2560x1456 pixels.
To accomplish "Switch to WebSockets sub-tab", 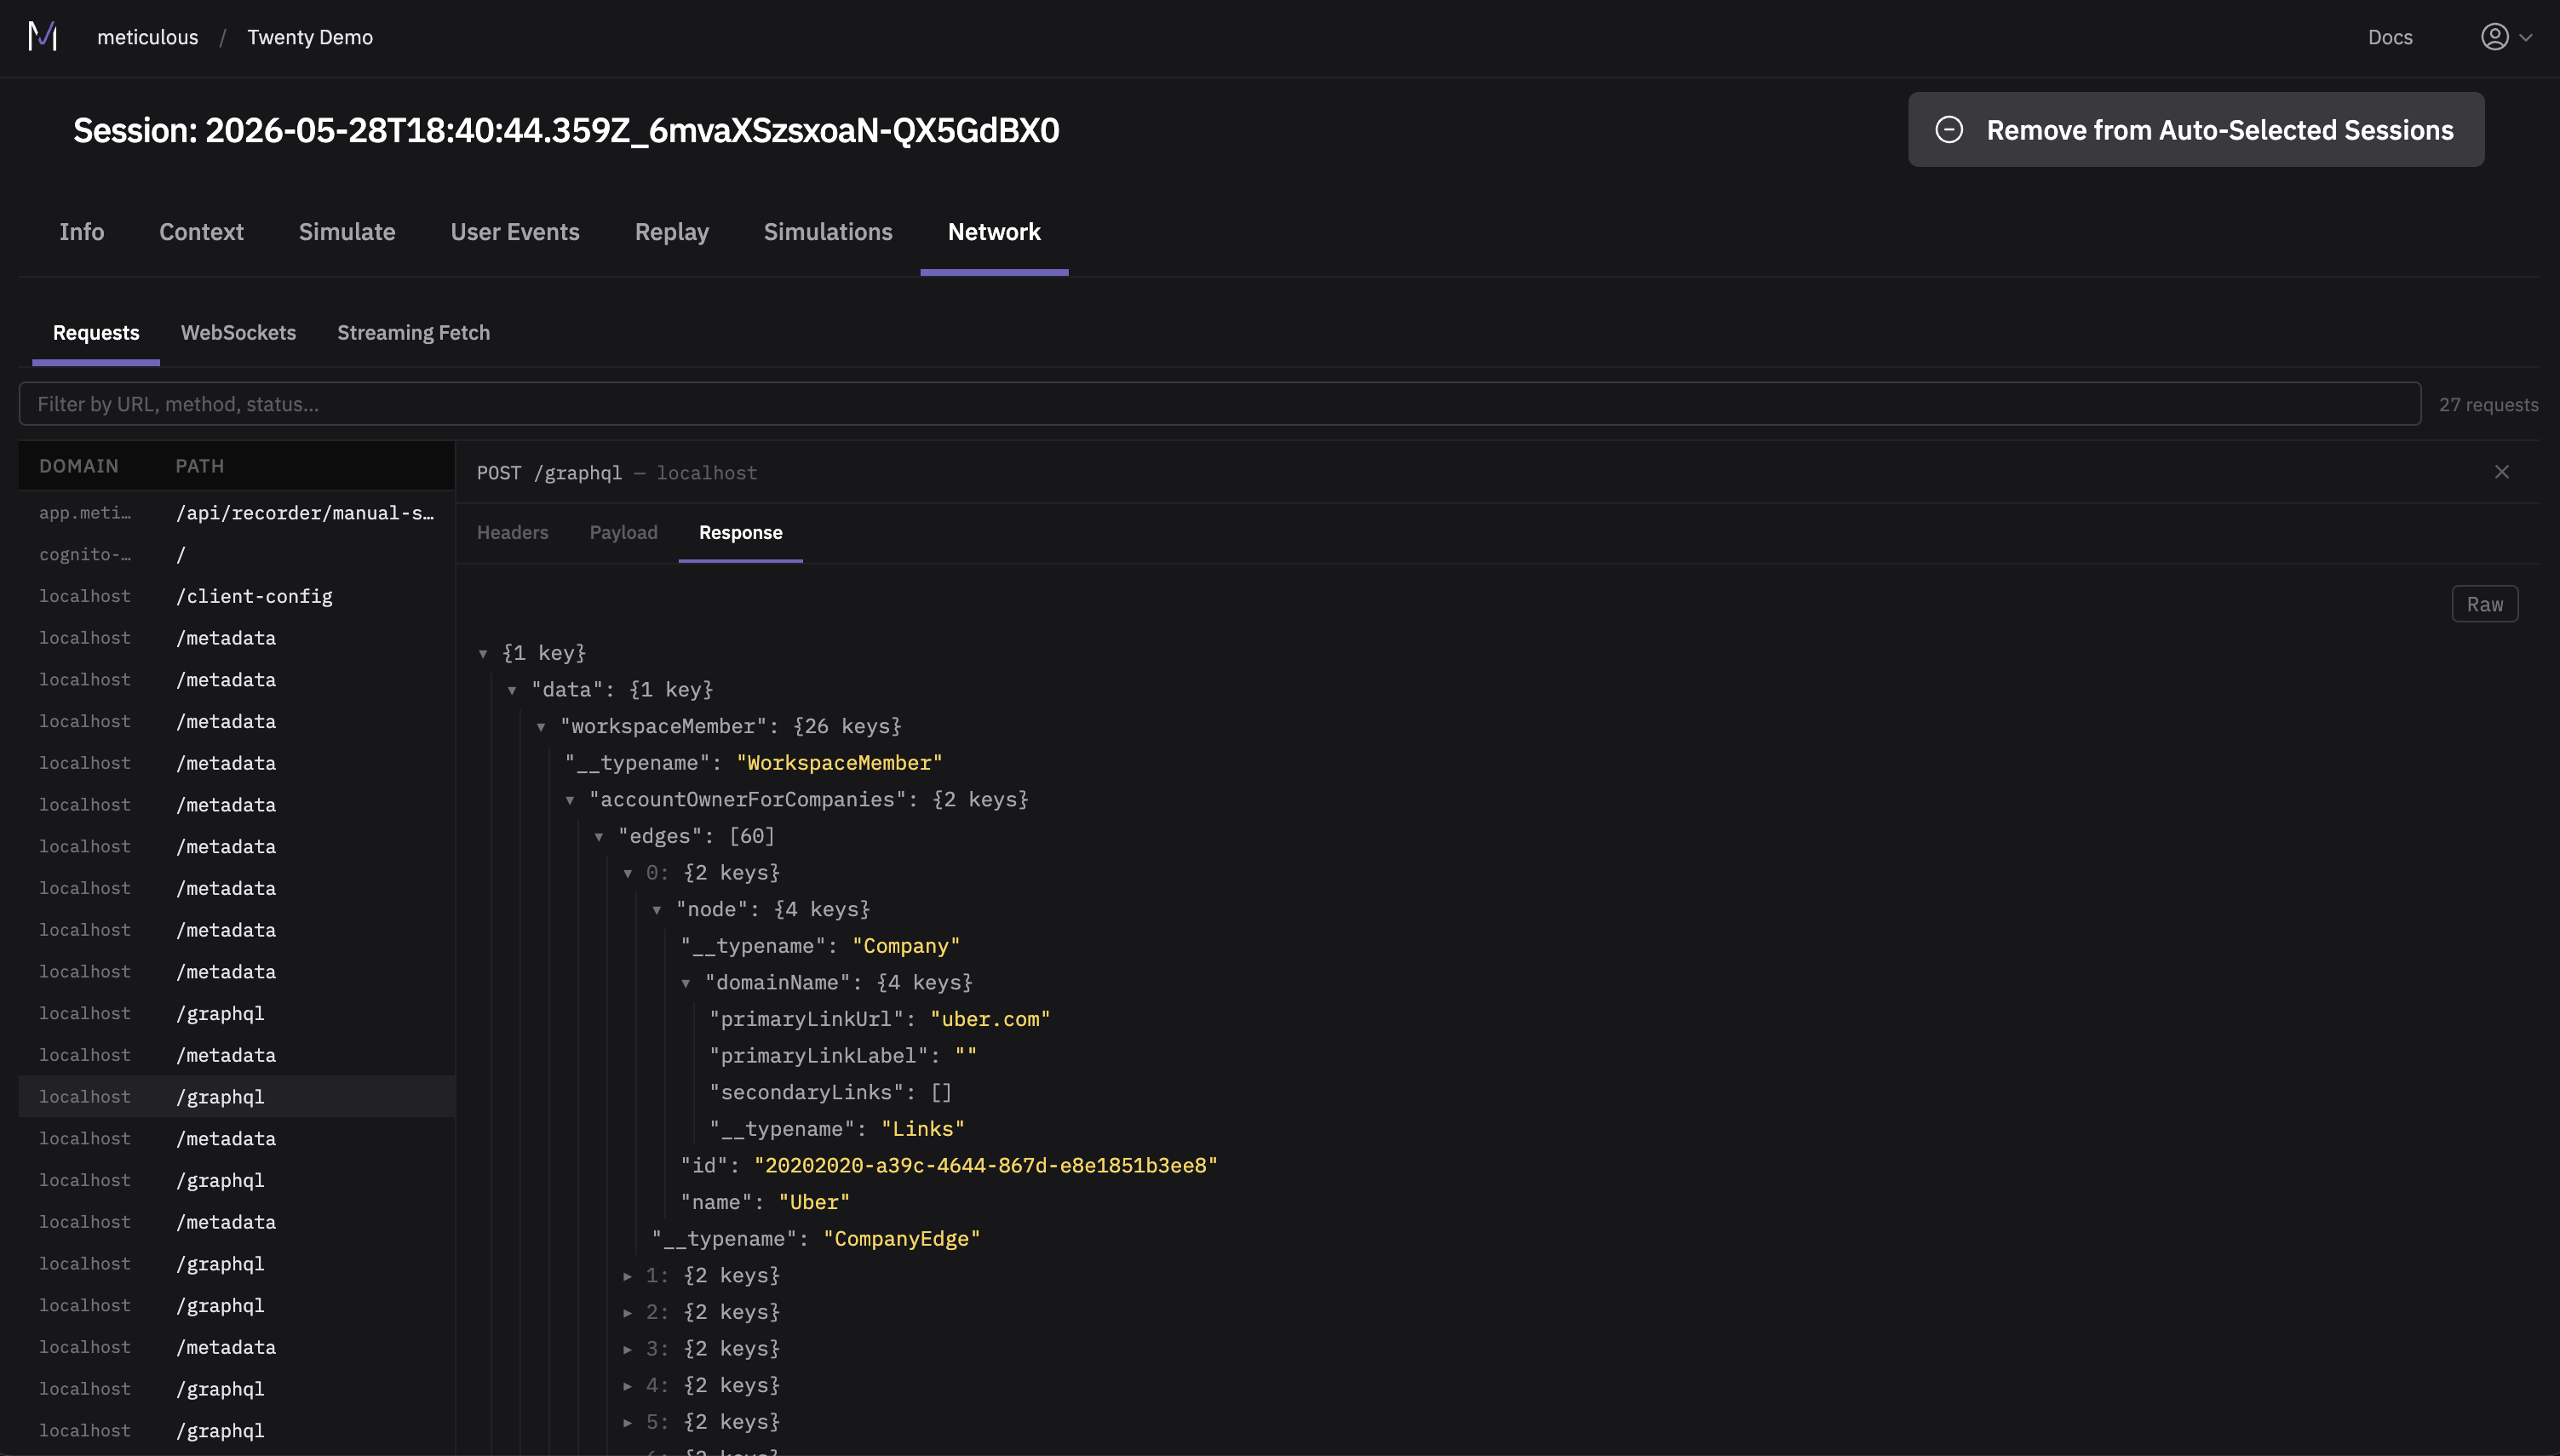I will tap(238, 333).
